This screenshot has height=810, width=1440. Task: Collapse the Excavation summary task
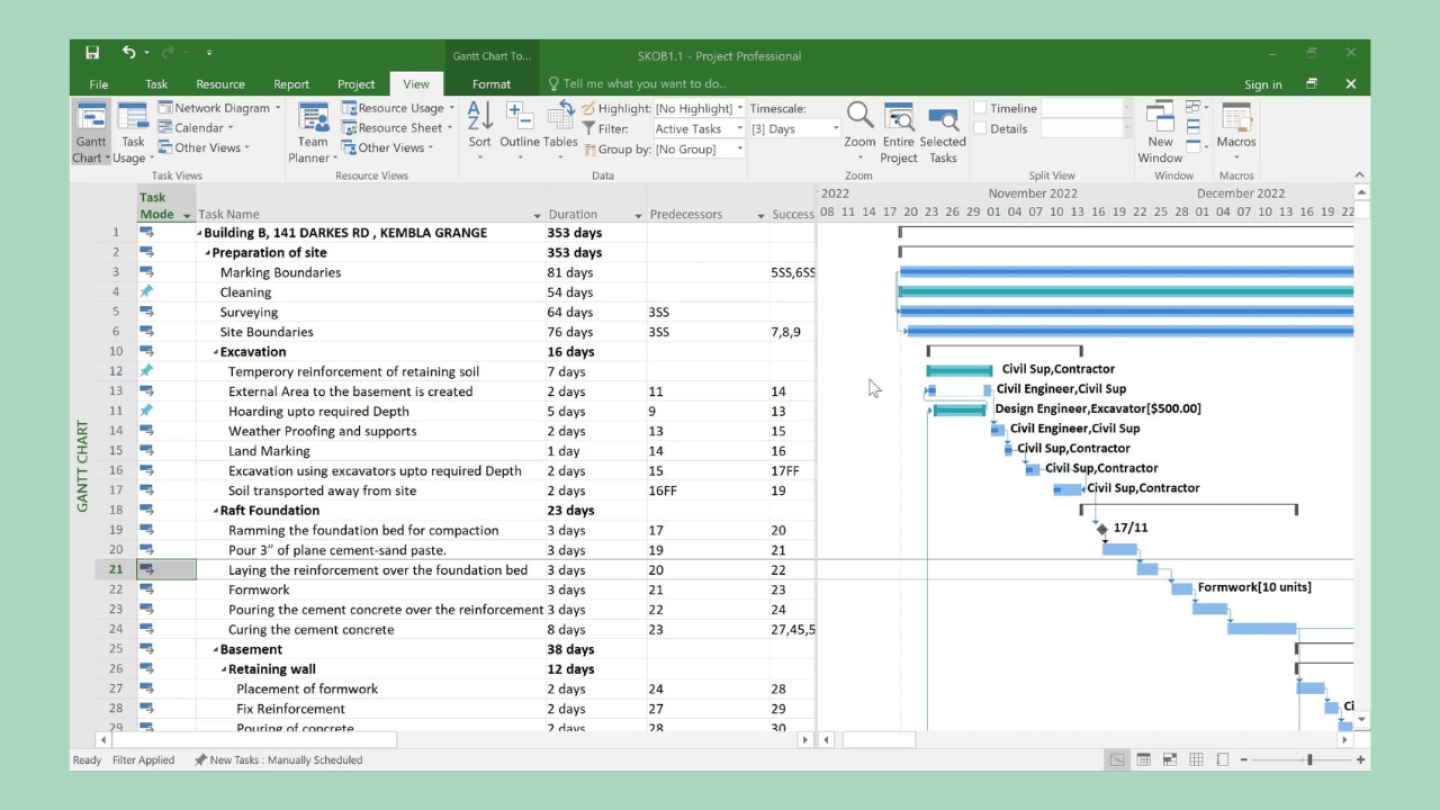pyautogui.click(x=216, y=352)
